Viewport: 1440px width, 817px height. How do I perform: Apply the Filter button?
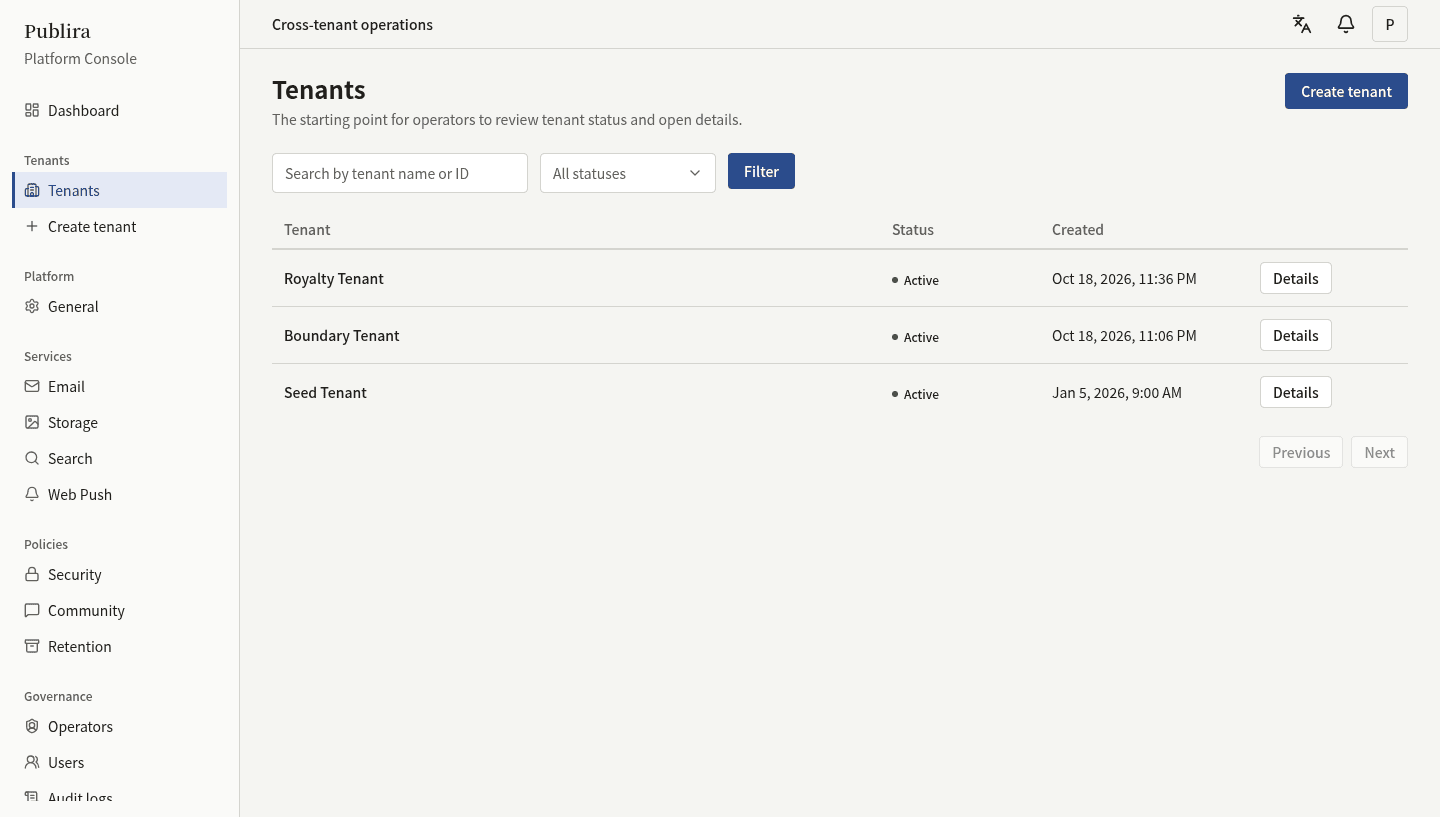[761, 171]
